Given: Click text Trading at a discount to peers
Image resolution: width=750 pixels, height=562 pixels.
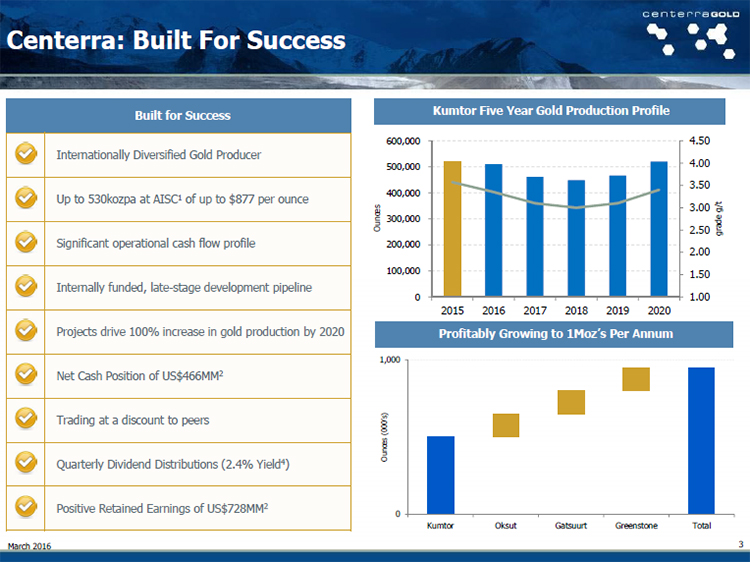Looking at the screenshot, I should pyautogui.click(x=133, y=420).
